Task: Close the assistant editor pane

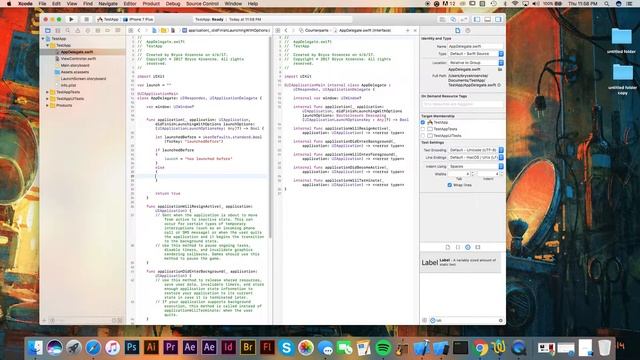Action: pos(415,31)
